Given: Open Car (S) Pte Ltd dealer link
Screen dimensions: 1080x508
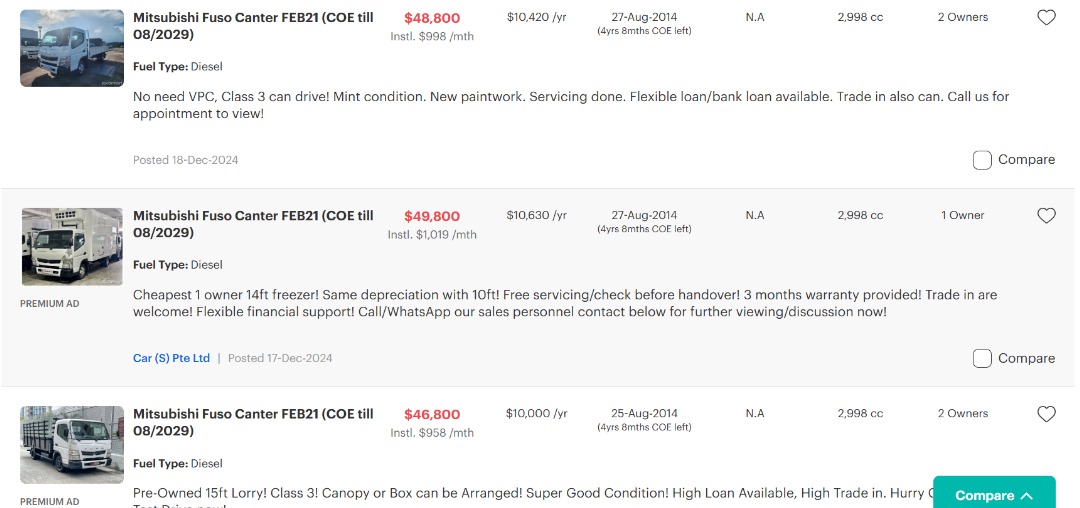Looking at the screenshot, I should (171, 358).
